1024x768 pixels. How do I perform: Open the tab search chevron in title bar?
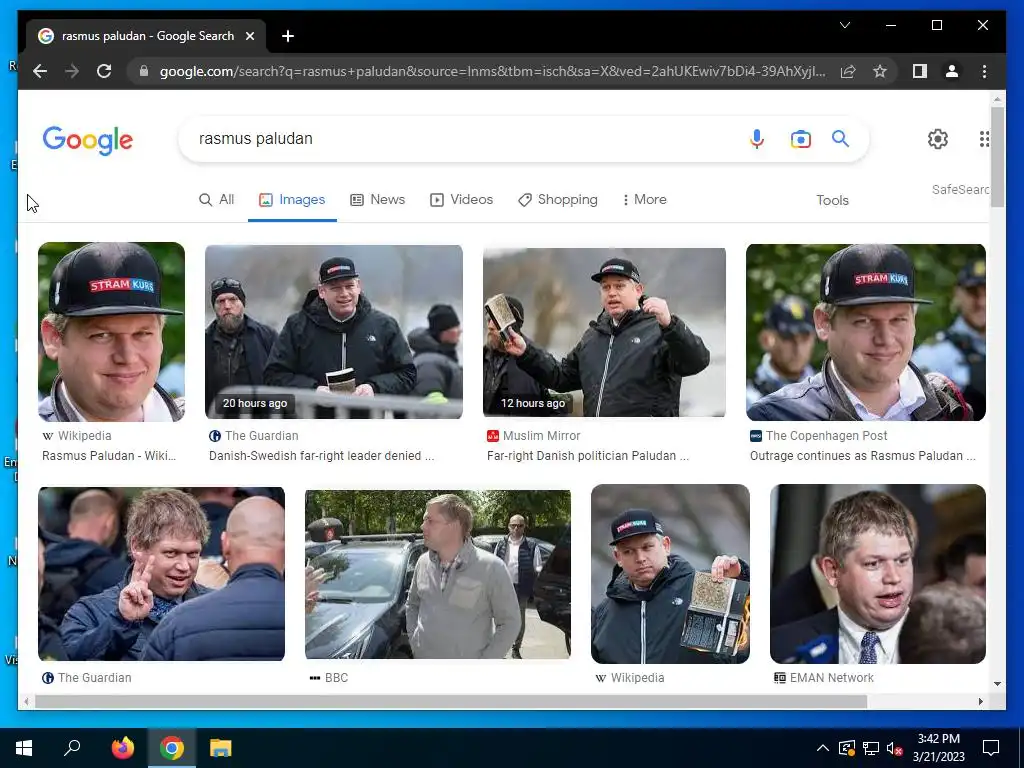[x=844, y=25]
